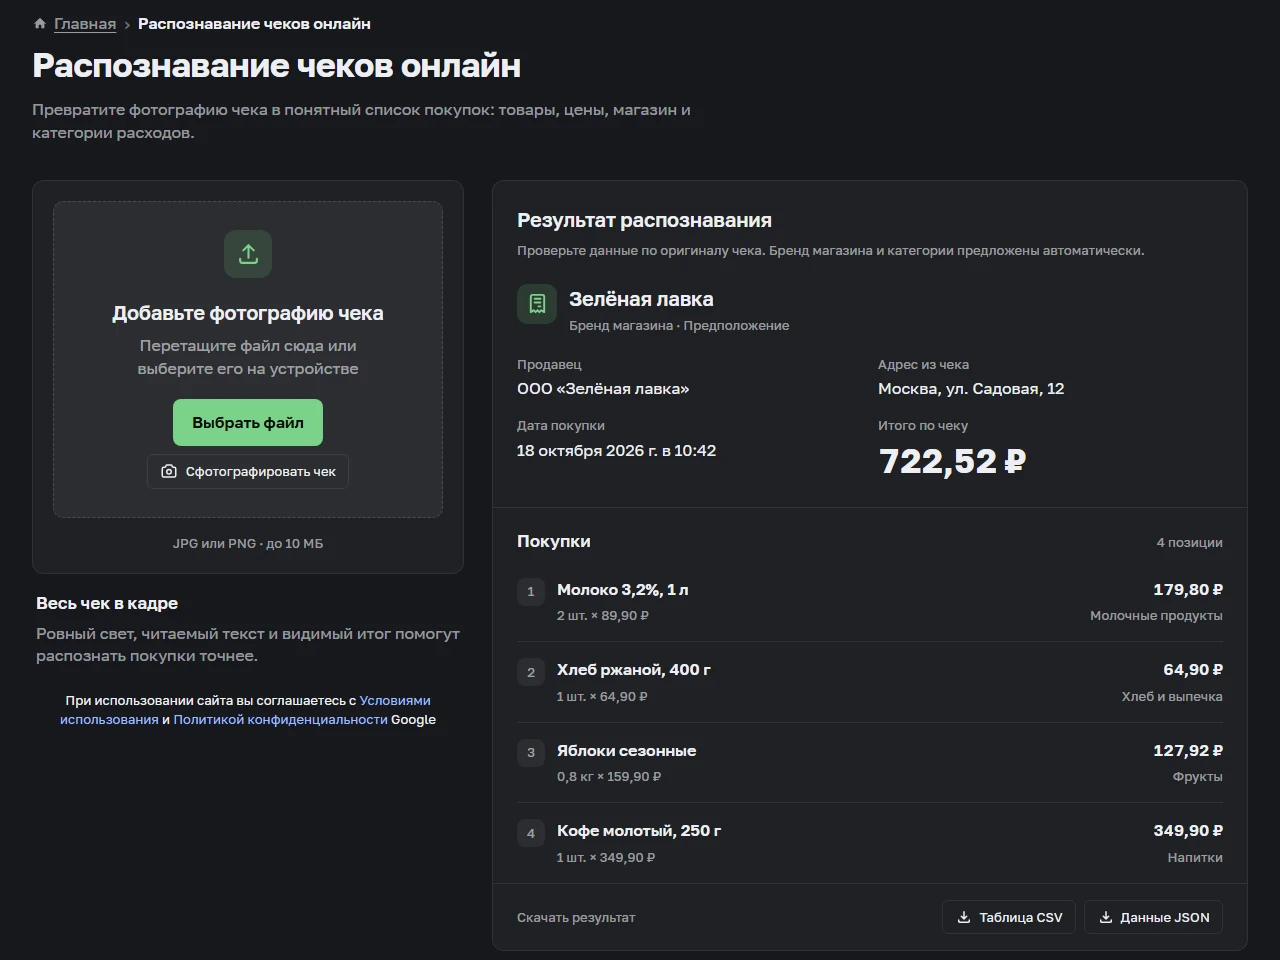Click the Выбрать файл button
Viewport: 1280px width, 960px height.
[x=248, y=423]
